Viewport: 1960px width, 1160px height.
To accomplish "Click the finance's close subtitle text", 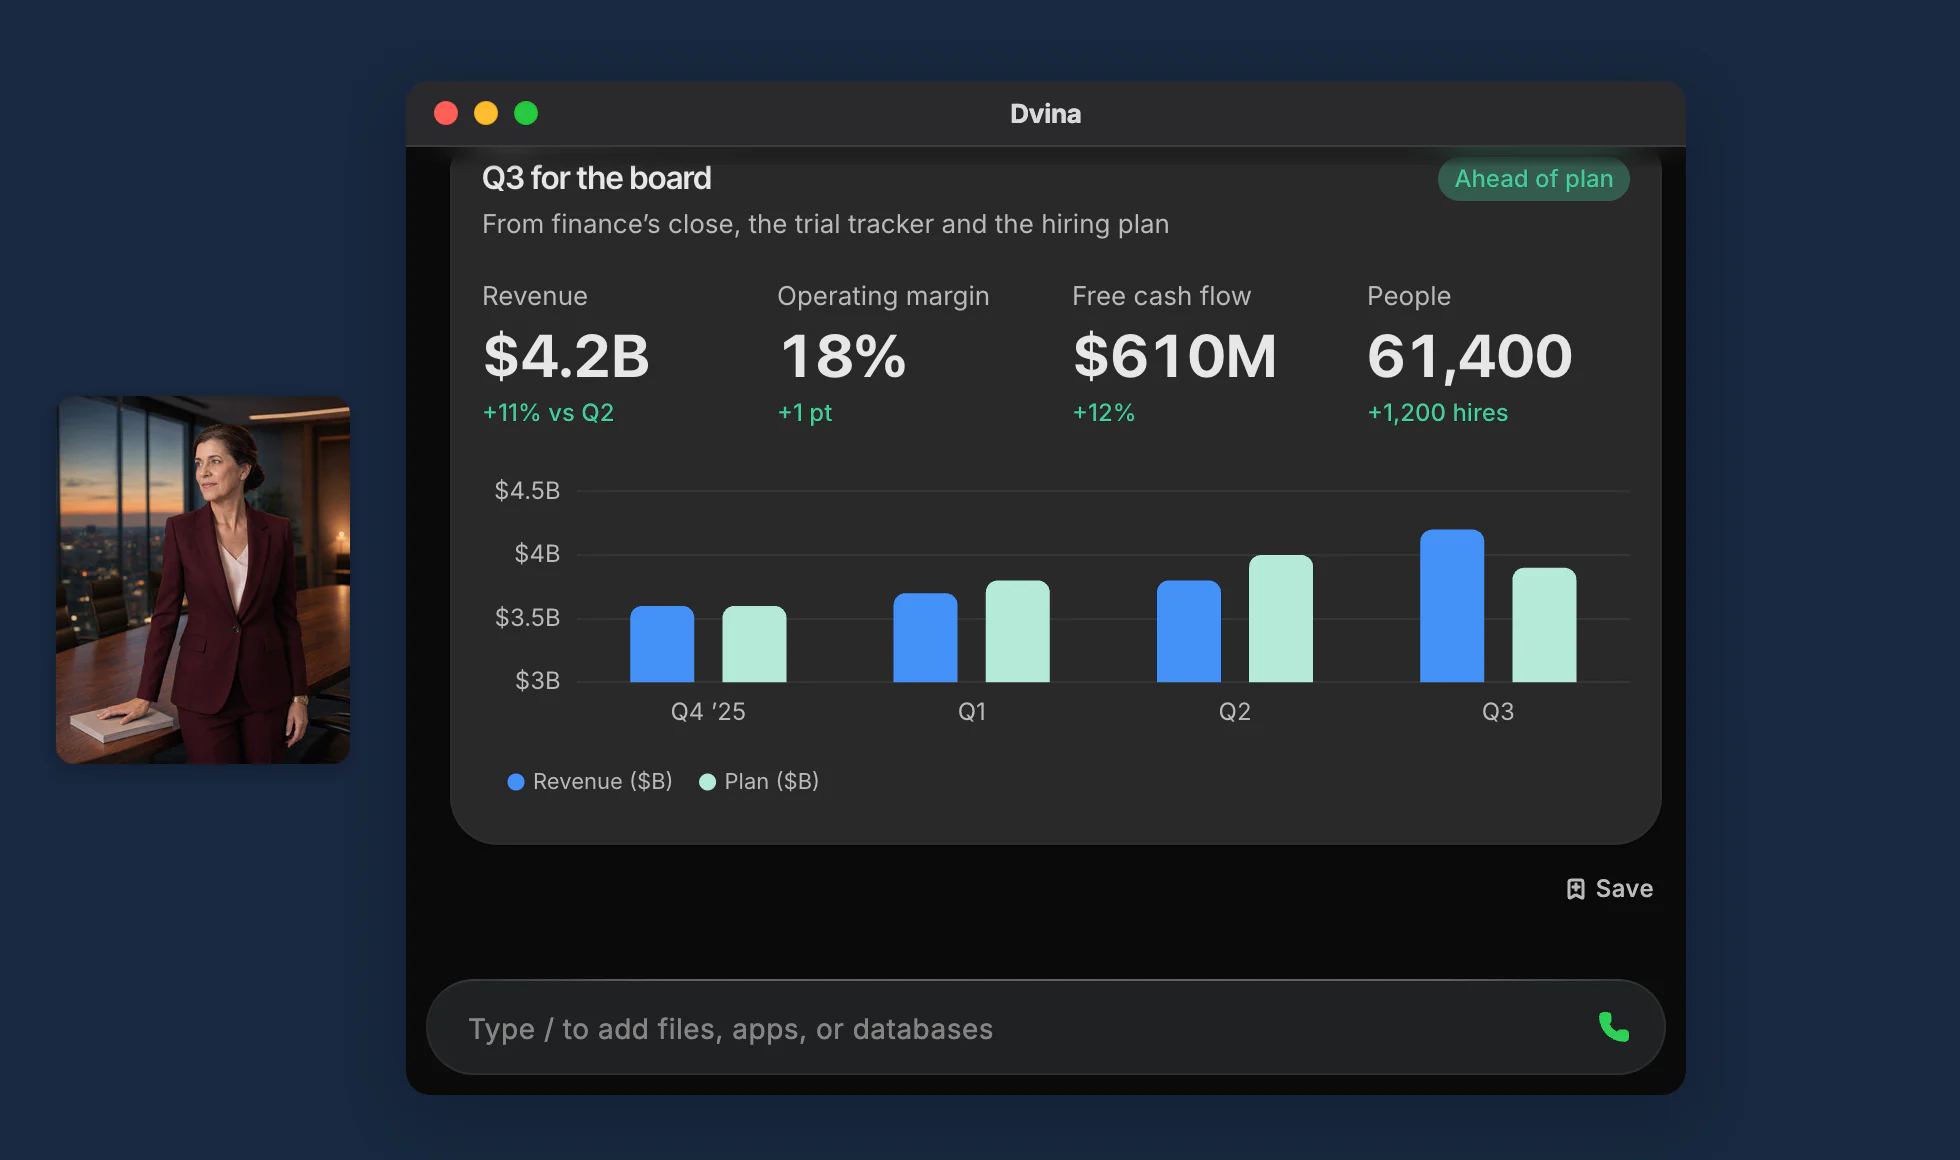I will (825, 224).
